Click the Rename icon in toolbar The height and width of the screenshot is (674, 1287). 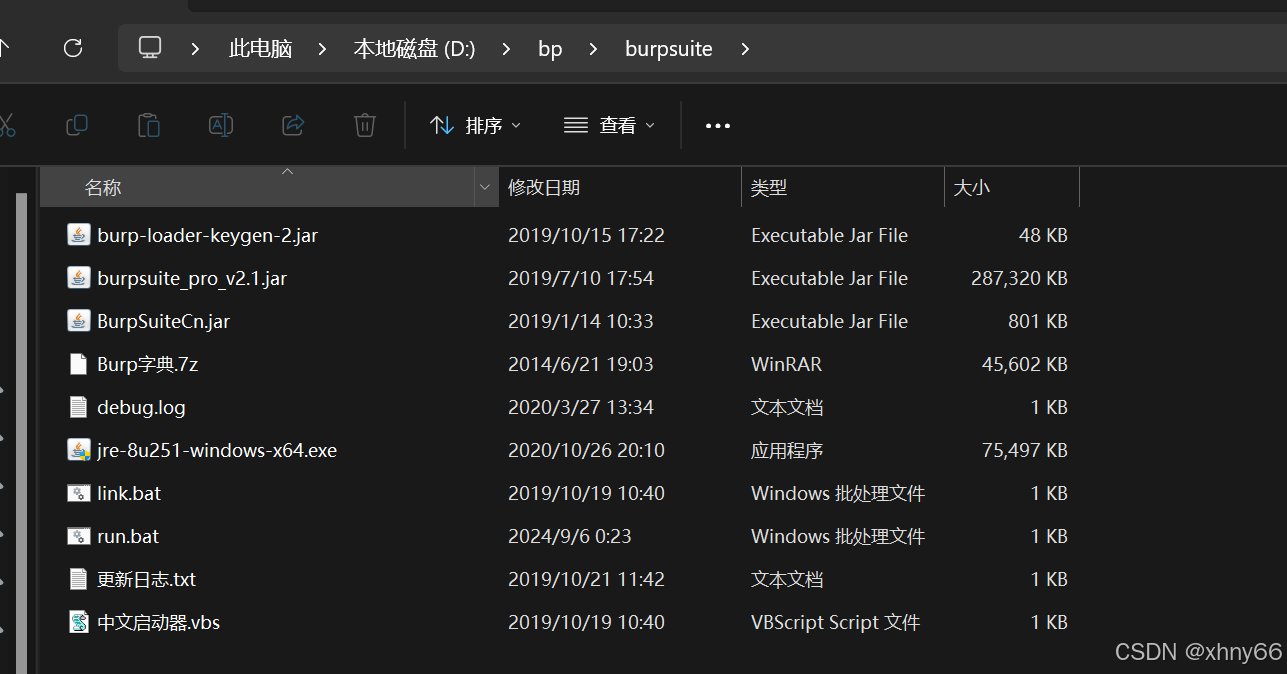click(x=221, y=125)
